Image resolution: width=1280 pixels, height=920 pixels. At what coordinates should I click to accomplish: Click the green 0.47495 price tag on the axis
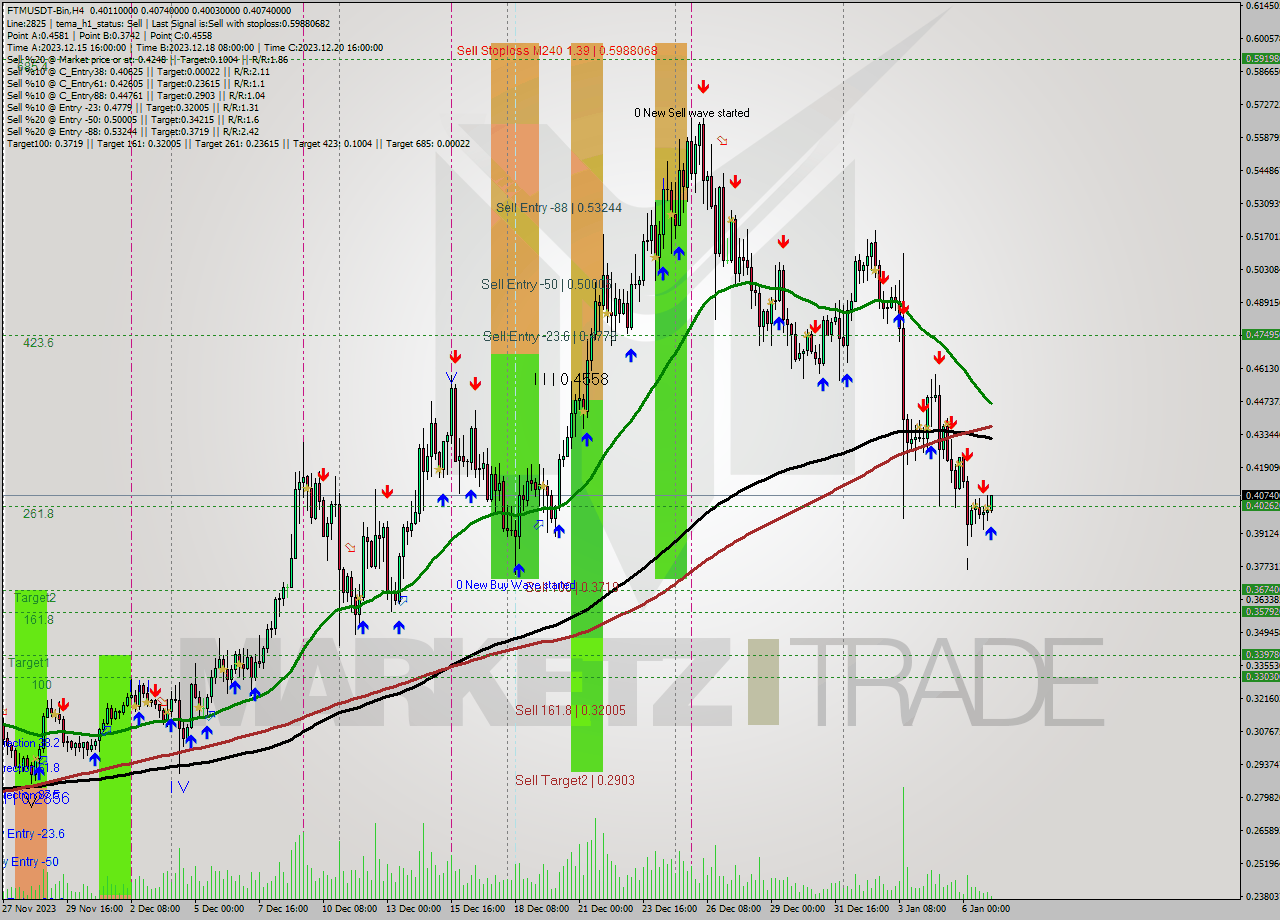pyautogui.click(x=1260, y=334)
